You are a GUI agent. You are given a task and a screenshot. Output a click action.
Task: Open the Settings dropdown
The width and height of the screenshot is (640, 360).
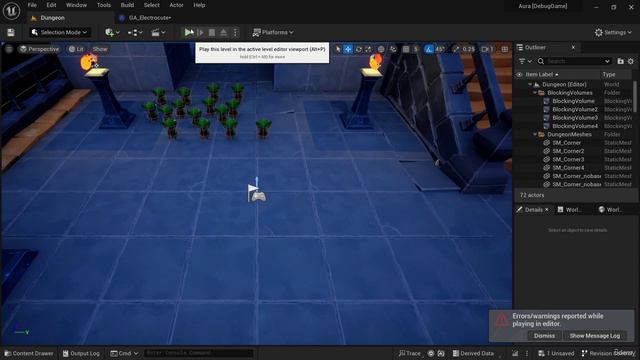tap(613, 32)
